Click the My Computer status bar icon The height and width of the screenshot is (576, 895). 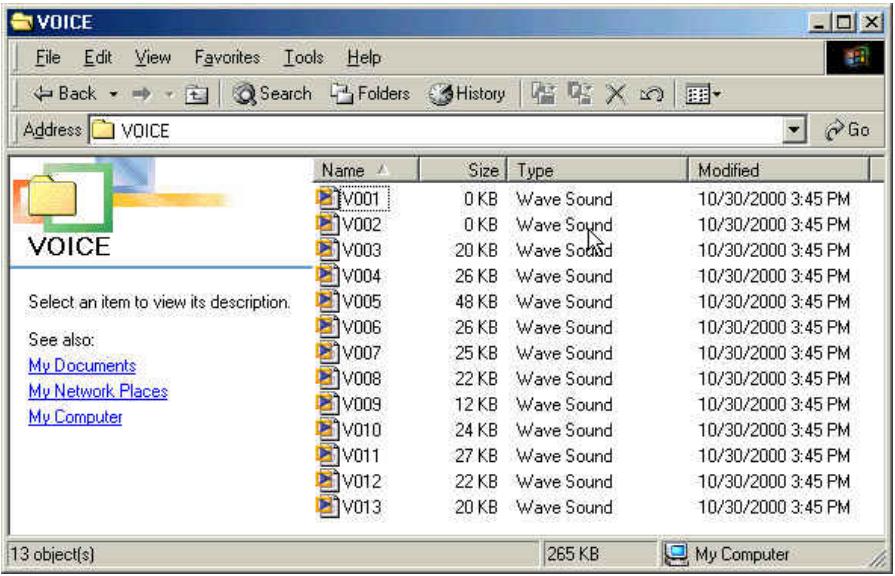(x=677, y=554)
